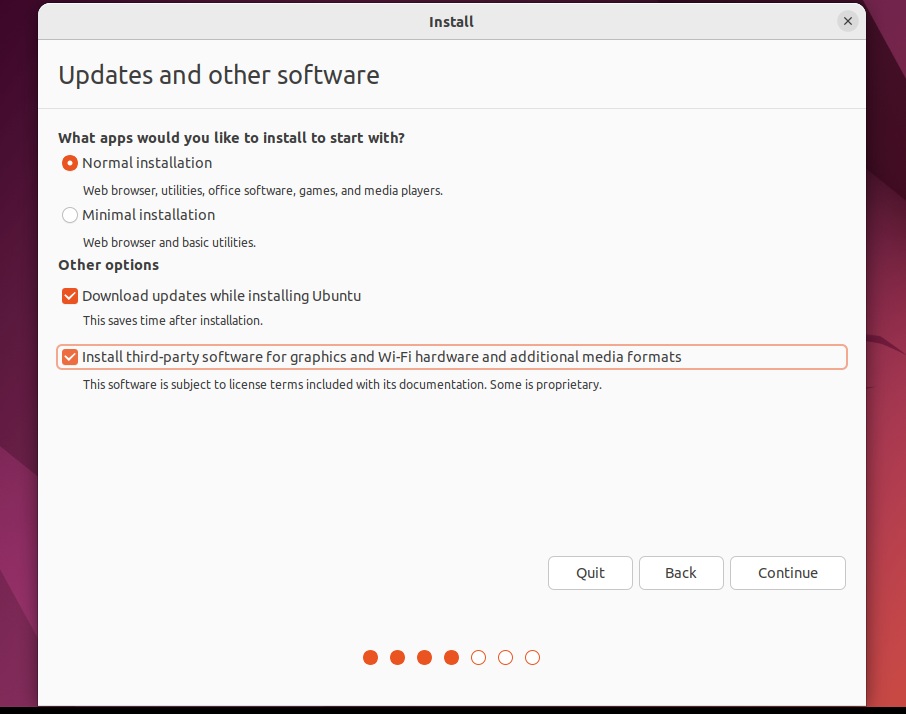Click the Updates and other software heading
The height and width of the screenshot is (714, 906).
click(219, 75)
